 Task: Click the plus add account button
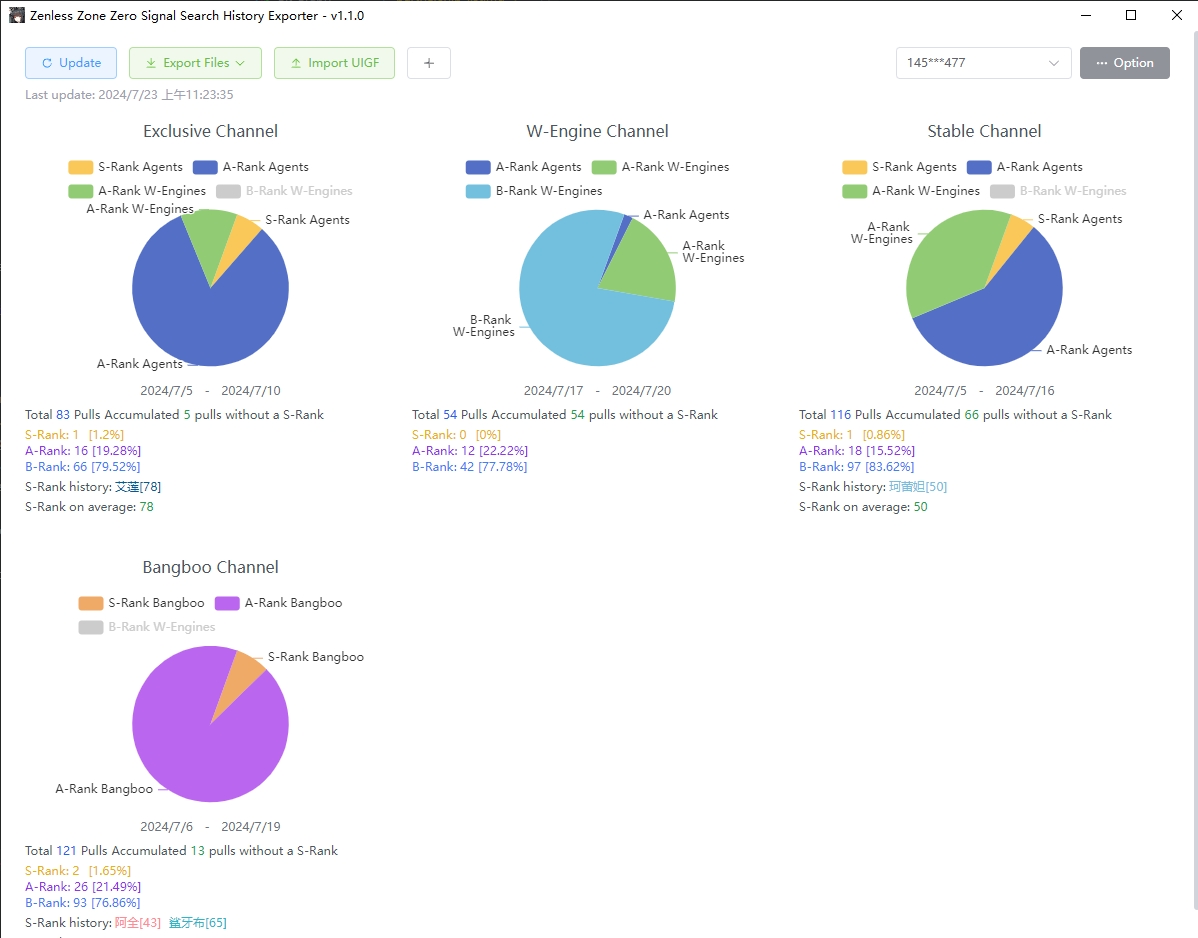(429, 63)
